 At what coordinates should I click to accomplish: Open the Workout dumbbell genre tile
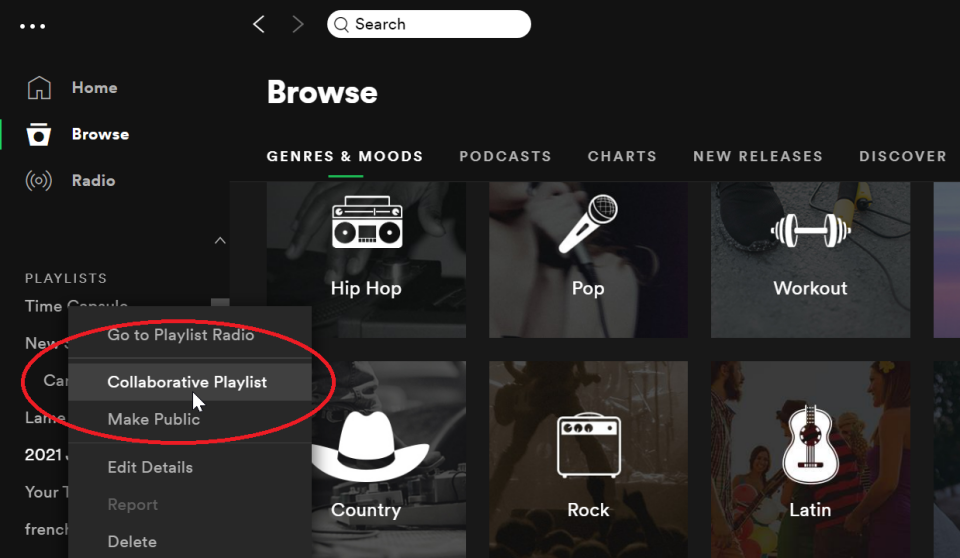point(810,260)
